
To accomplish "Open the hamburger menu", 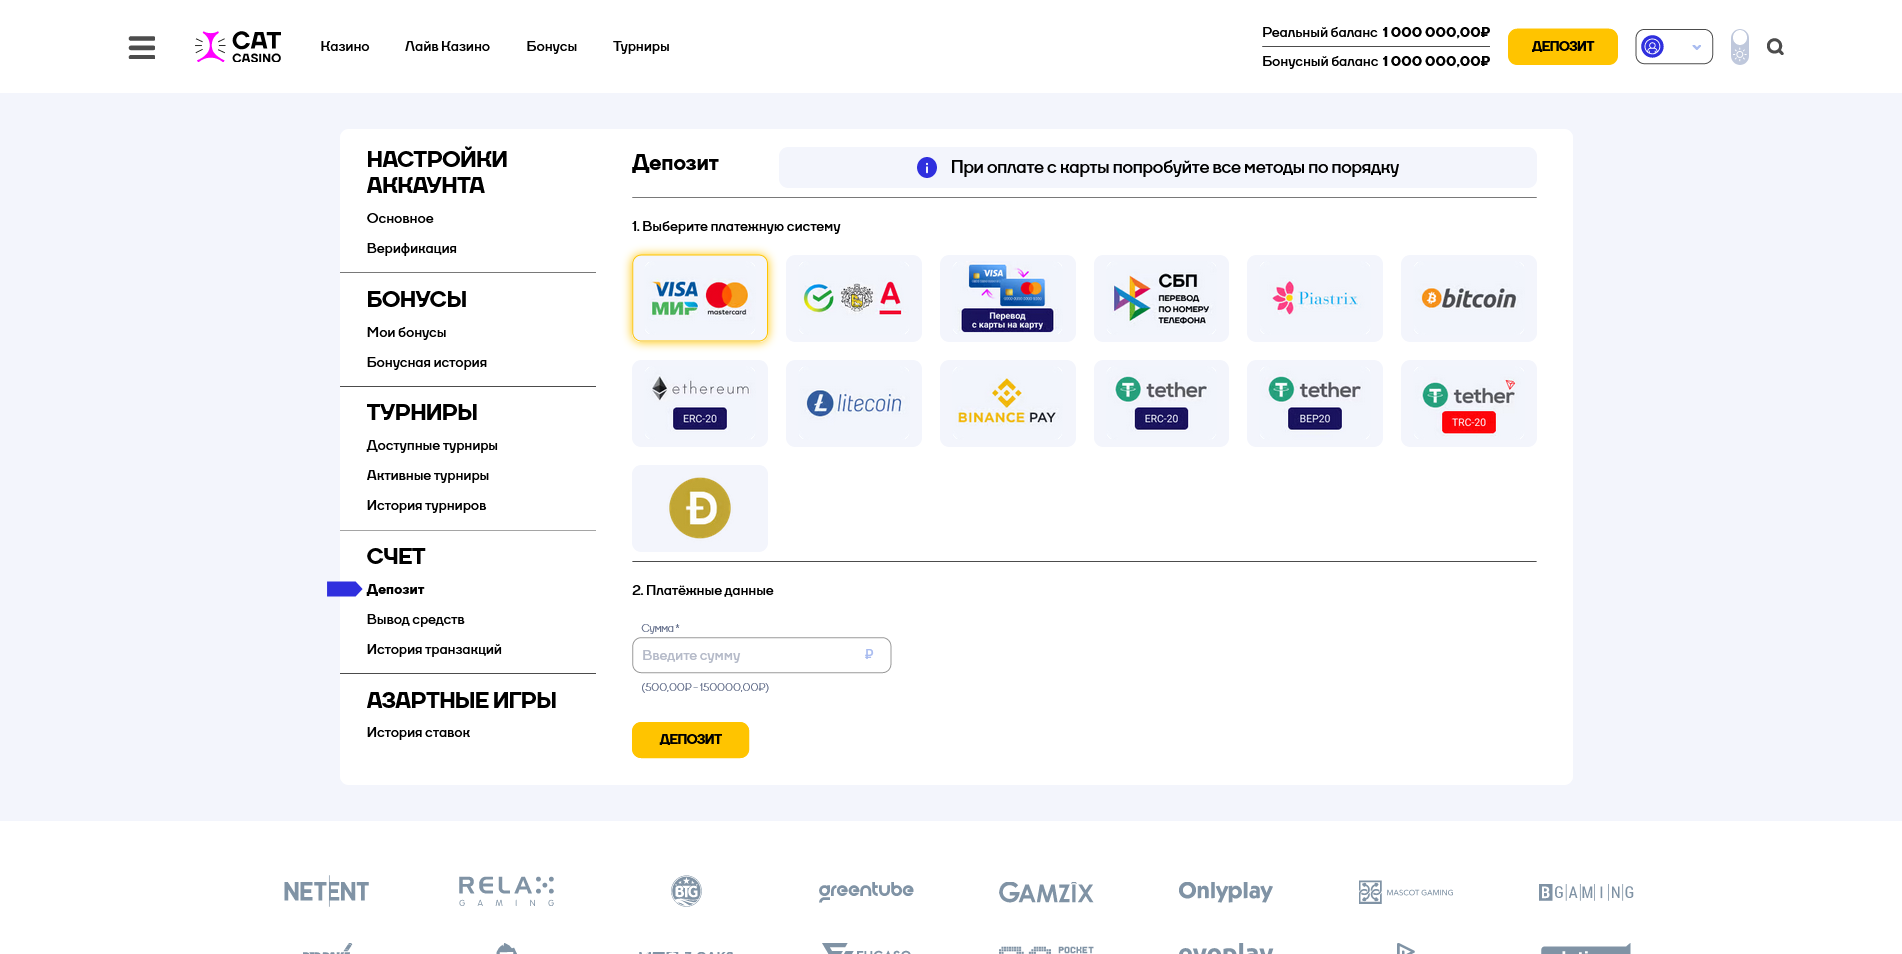I will click(x=142, y=47).
